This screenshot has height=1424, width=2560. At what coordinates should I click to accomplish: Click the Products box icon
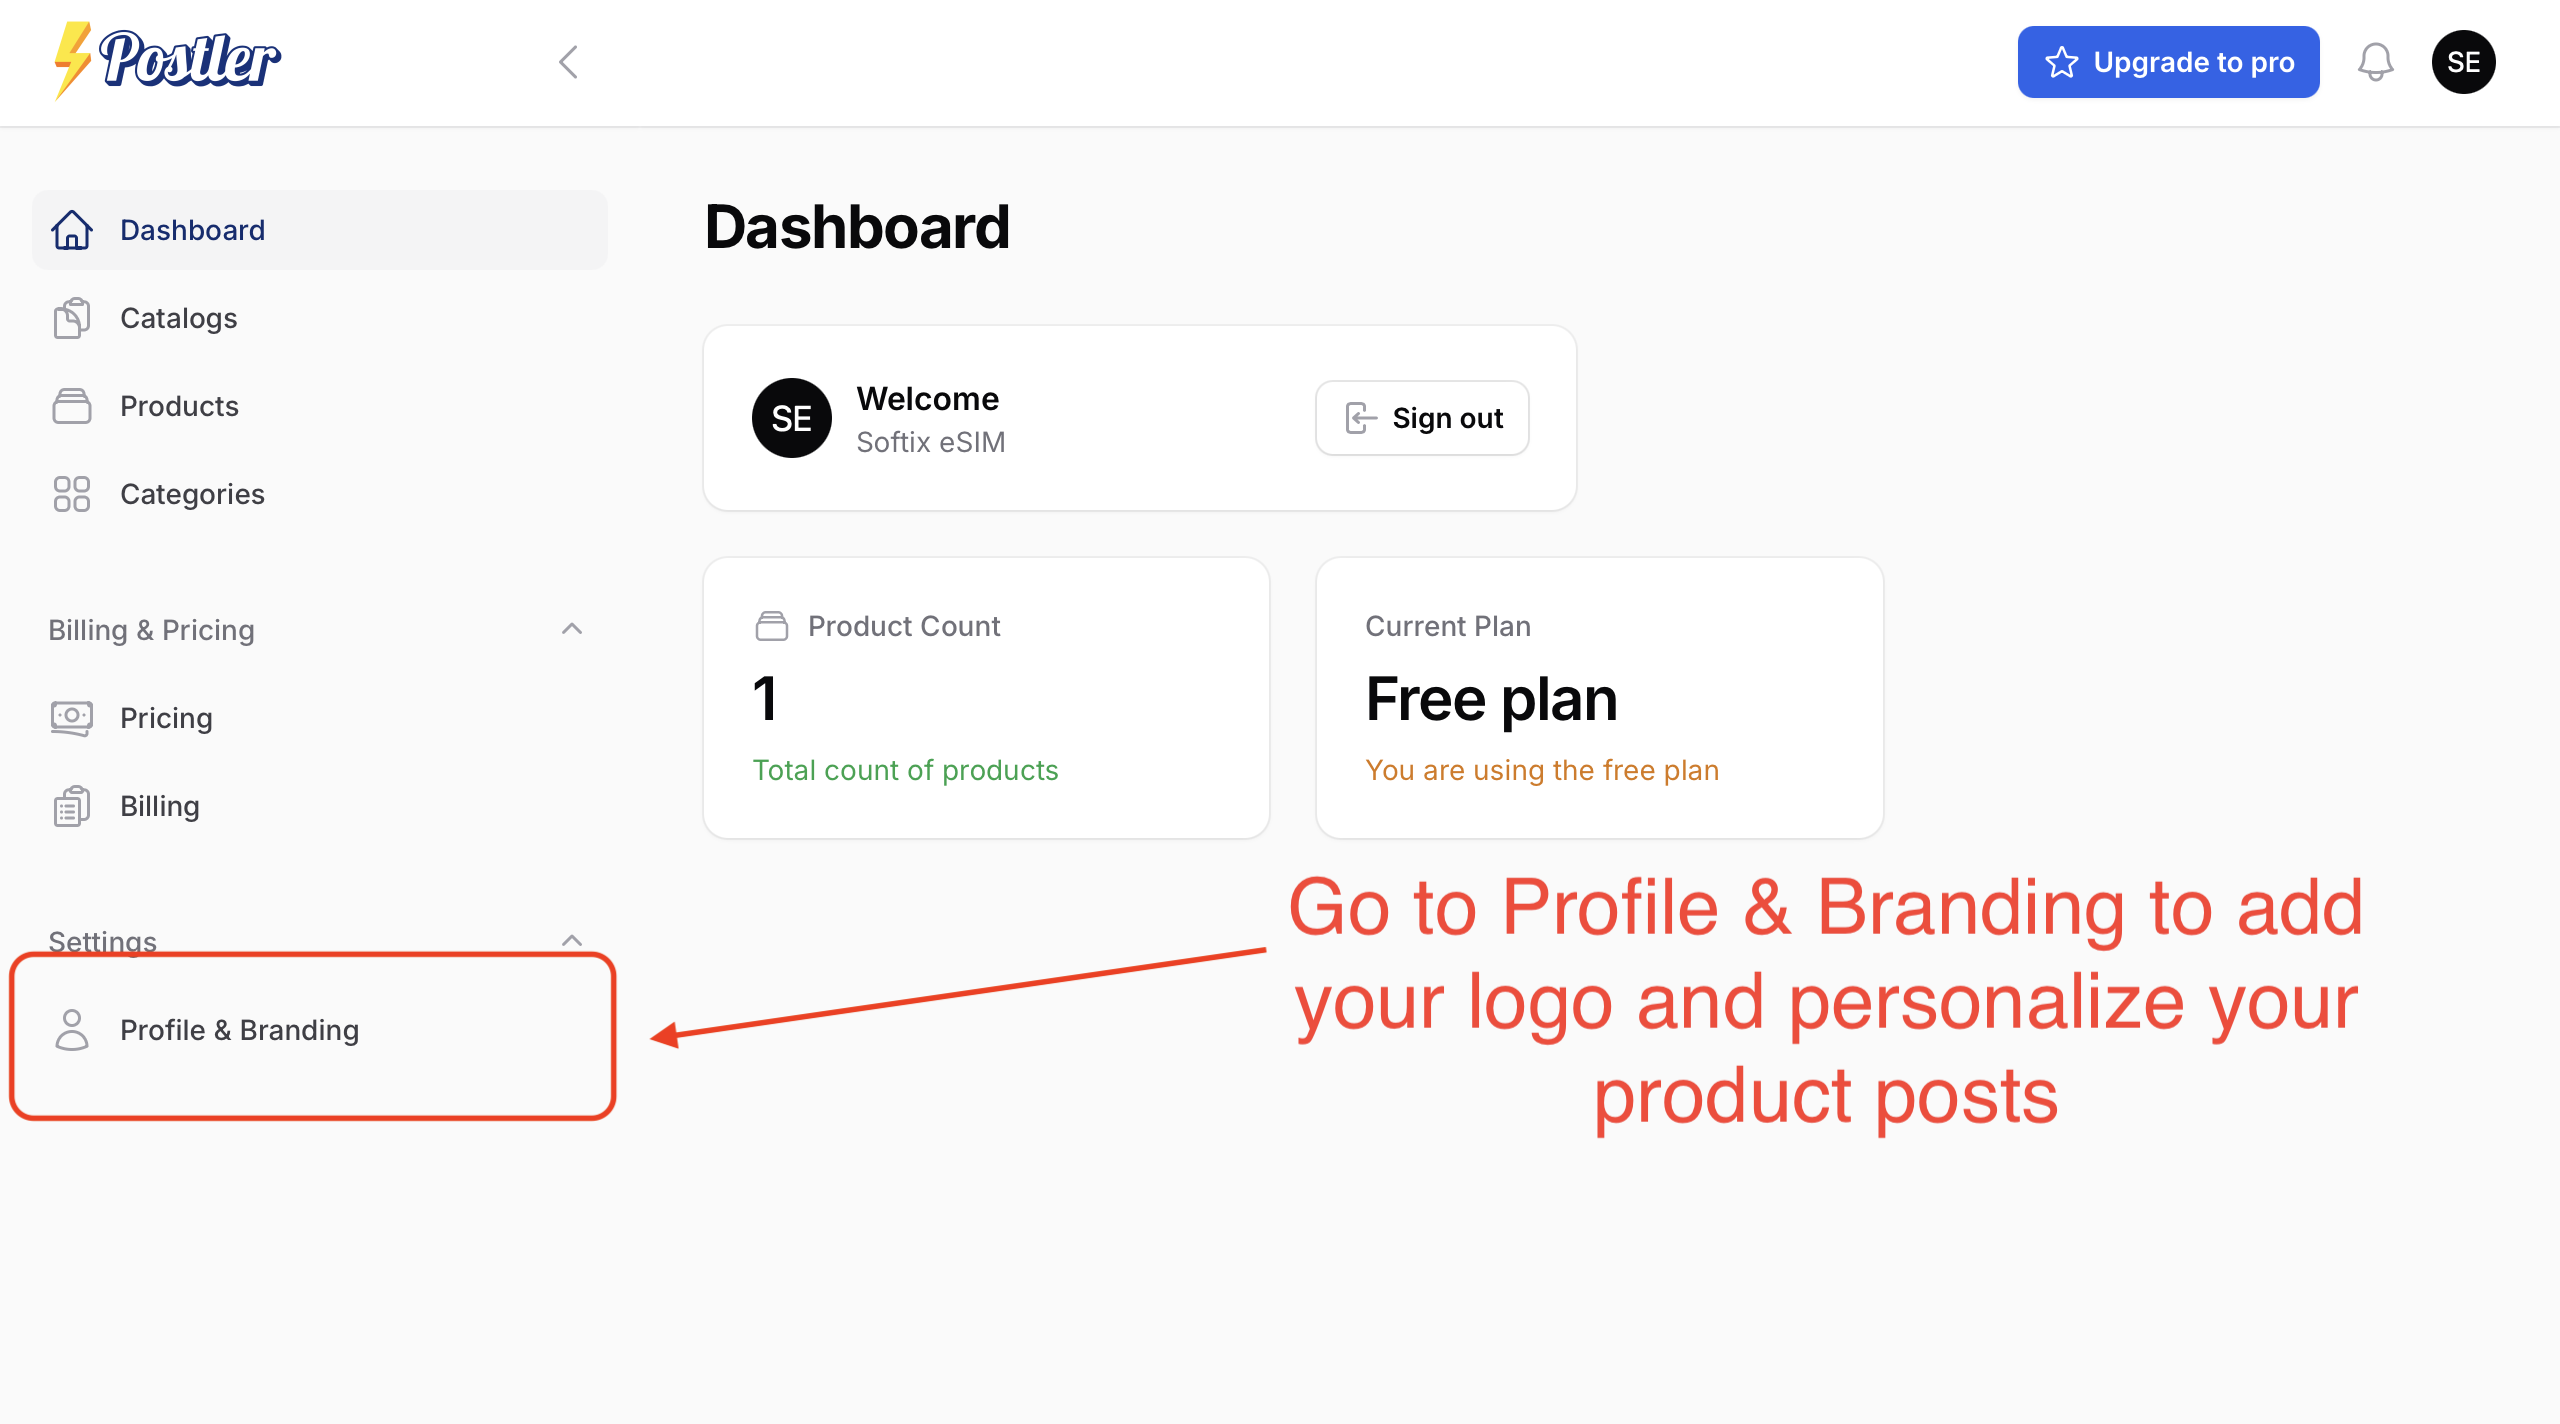70,406
